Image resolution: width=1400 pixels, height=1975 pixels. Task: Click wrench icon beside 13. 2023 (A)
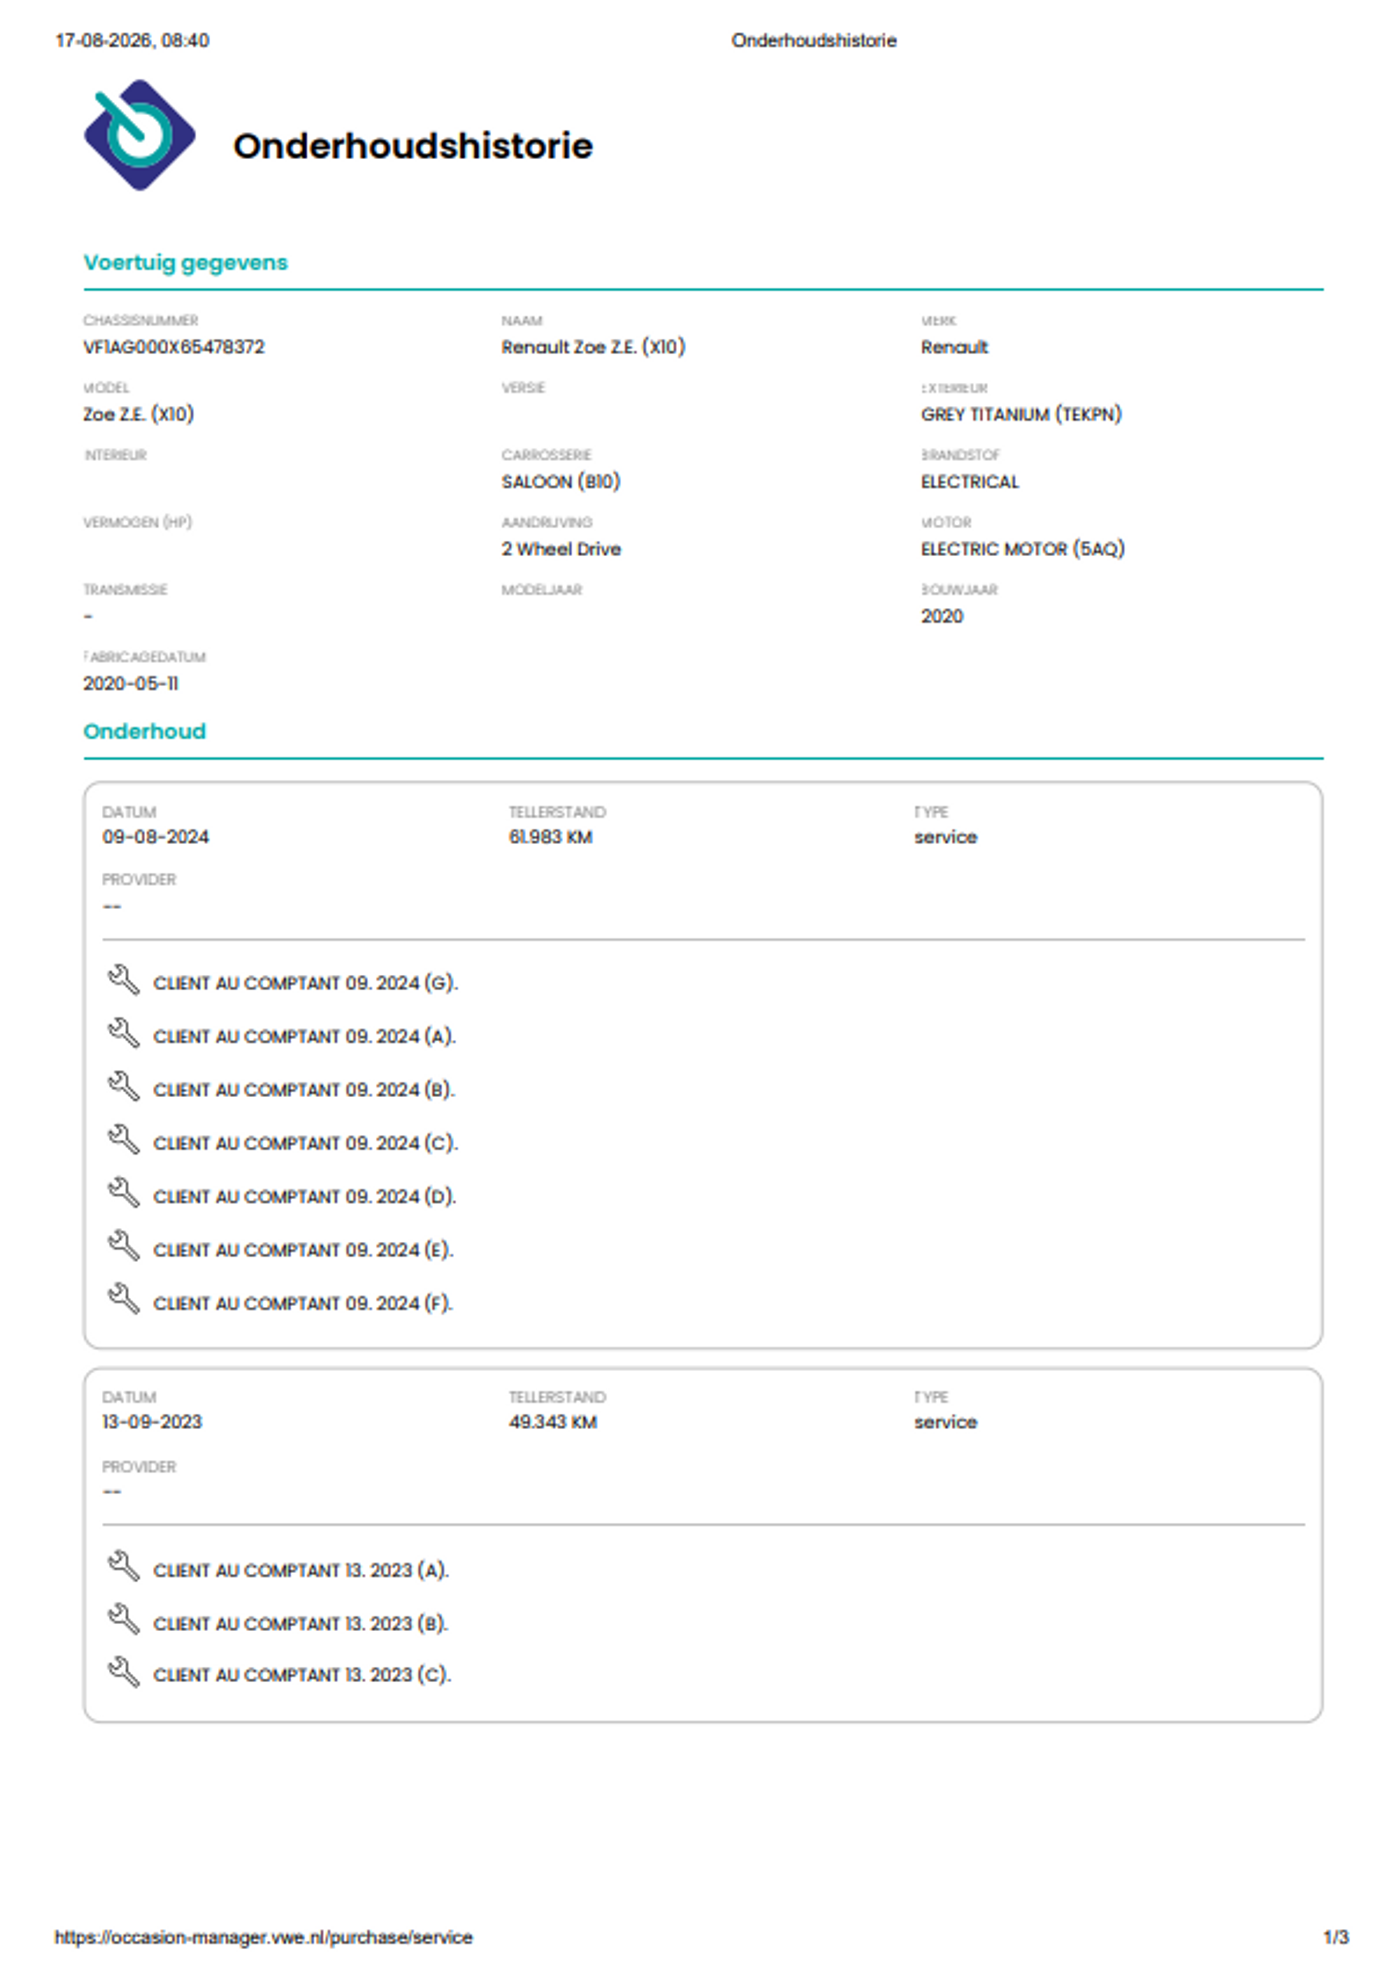pyautogui.click(x=123, y=1566)
